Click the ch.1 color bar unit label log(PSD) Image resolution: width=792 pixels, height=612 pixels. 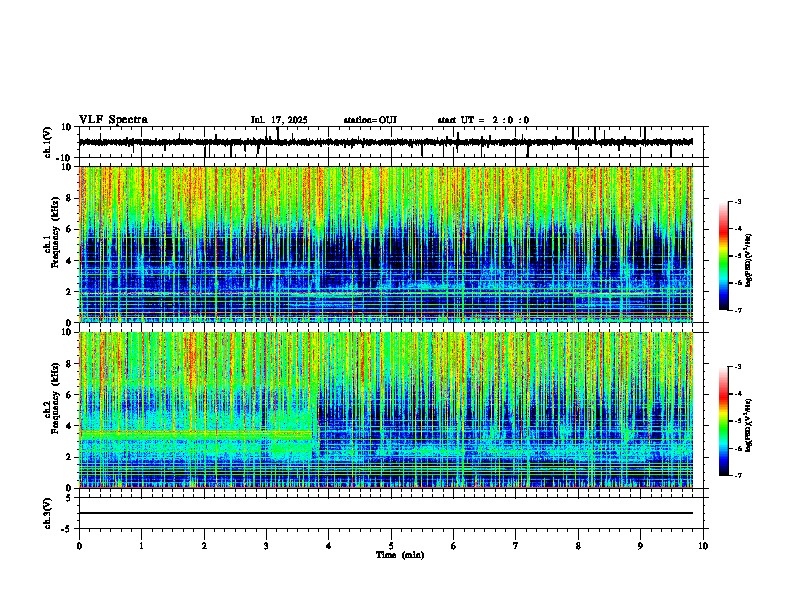point(748,260)
